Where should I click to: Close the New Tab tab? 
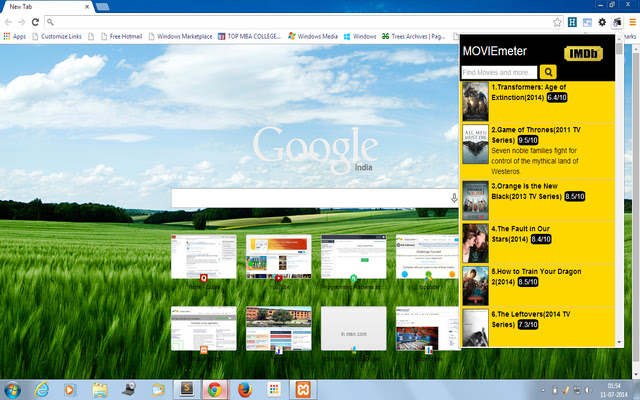tap(87, 7)
